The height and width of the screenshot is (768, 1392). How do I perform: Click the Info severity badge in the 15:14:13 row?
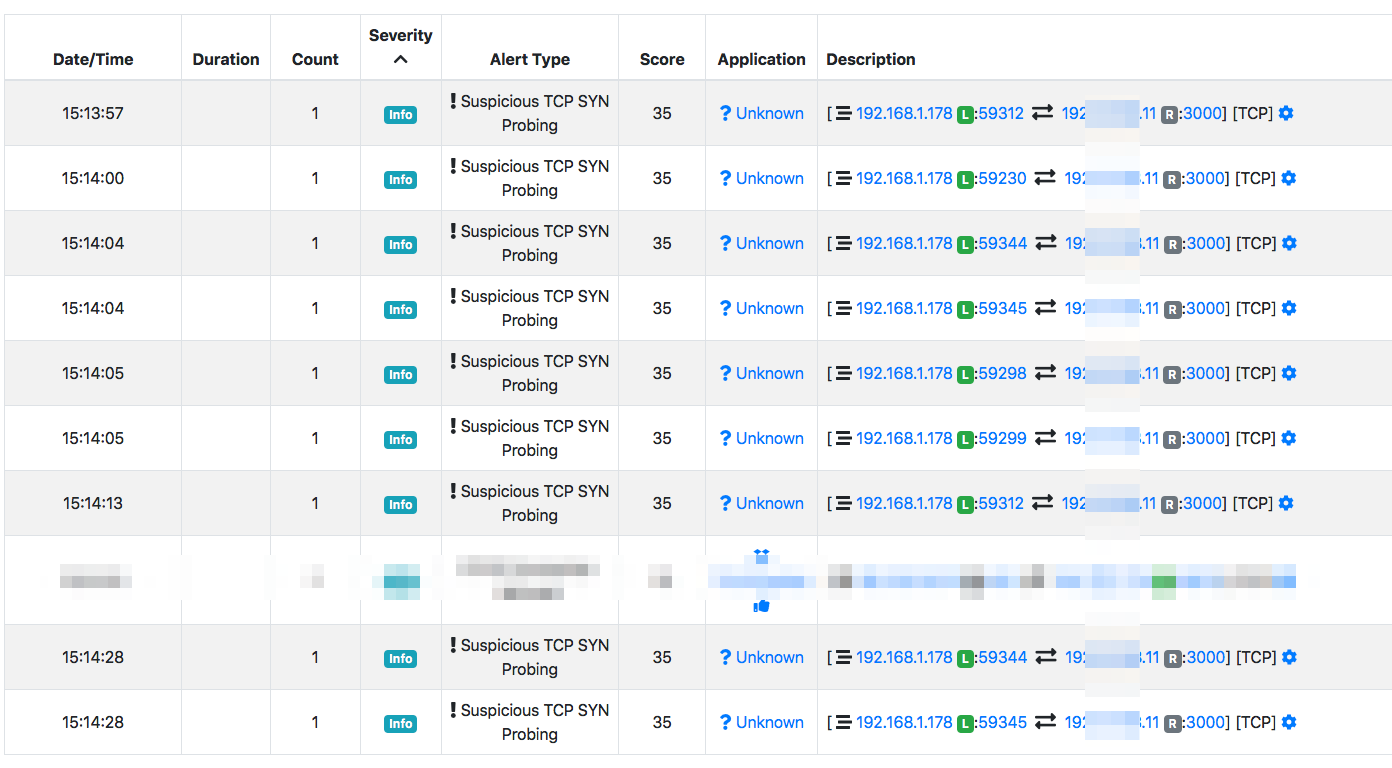[401, 505]
